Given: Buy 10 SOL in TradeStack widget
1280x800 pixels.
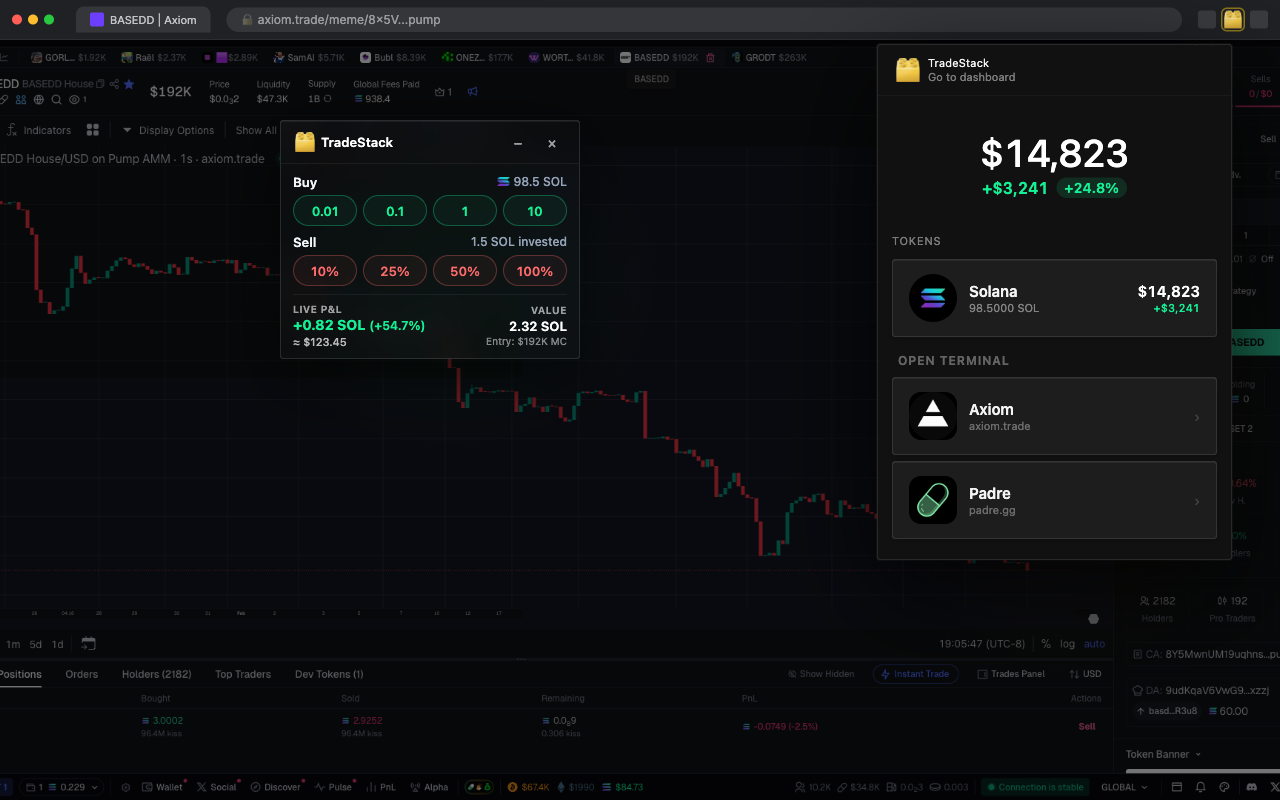Looking at the screenshot, I should pyautogui.click(x=535, y=211).
